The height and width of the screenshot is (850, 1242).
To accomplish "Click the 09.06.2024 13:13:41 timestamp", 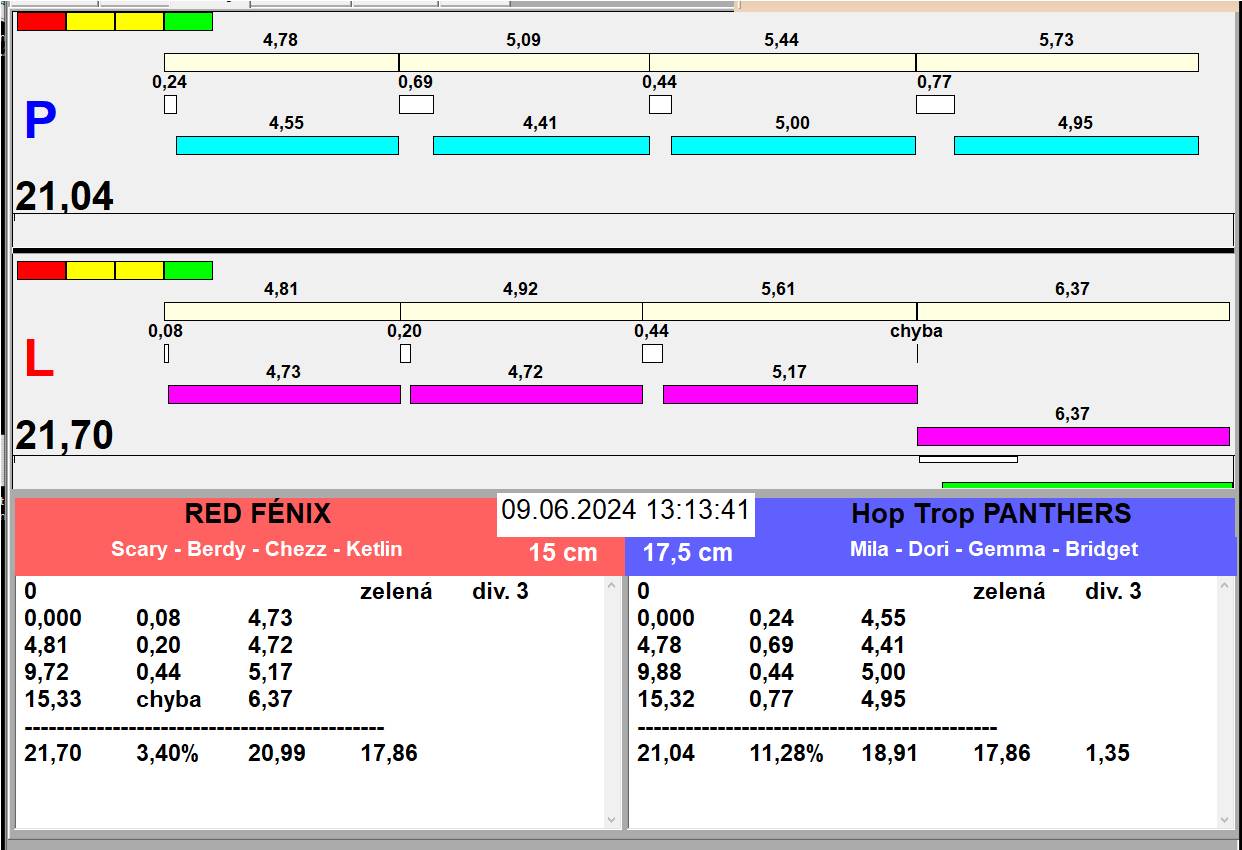I will [625, 510].
